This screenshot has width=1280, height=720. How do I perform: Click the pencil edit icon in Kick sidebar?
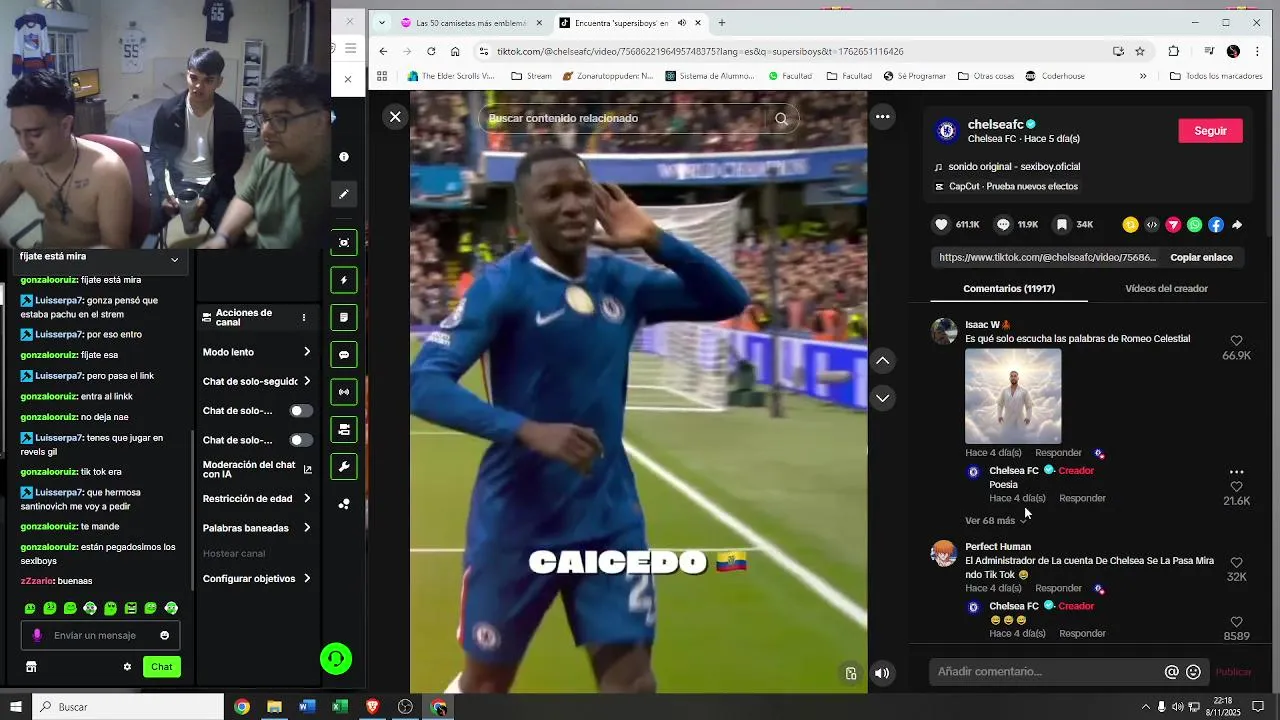[x=344, y=194]
